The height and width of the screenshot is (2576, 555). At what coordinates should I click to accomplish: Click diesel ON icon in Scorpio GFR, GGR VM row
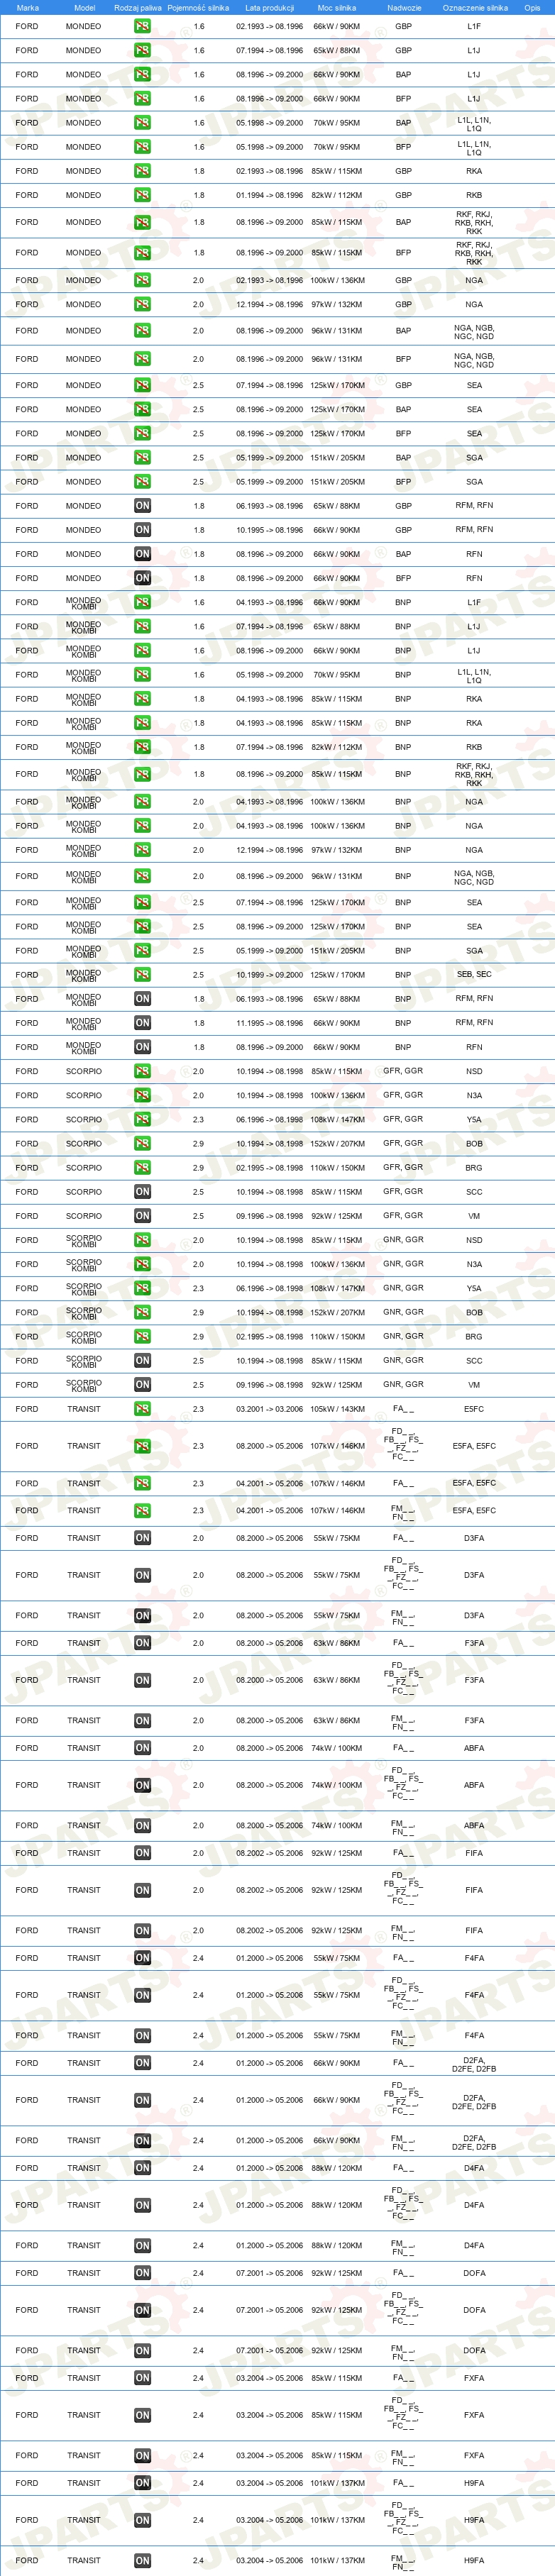coord(142,1216)
